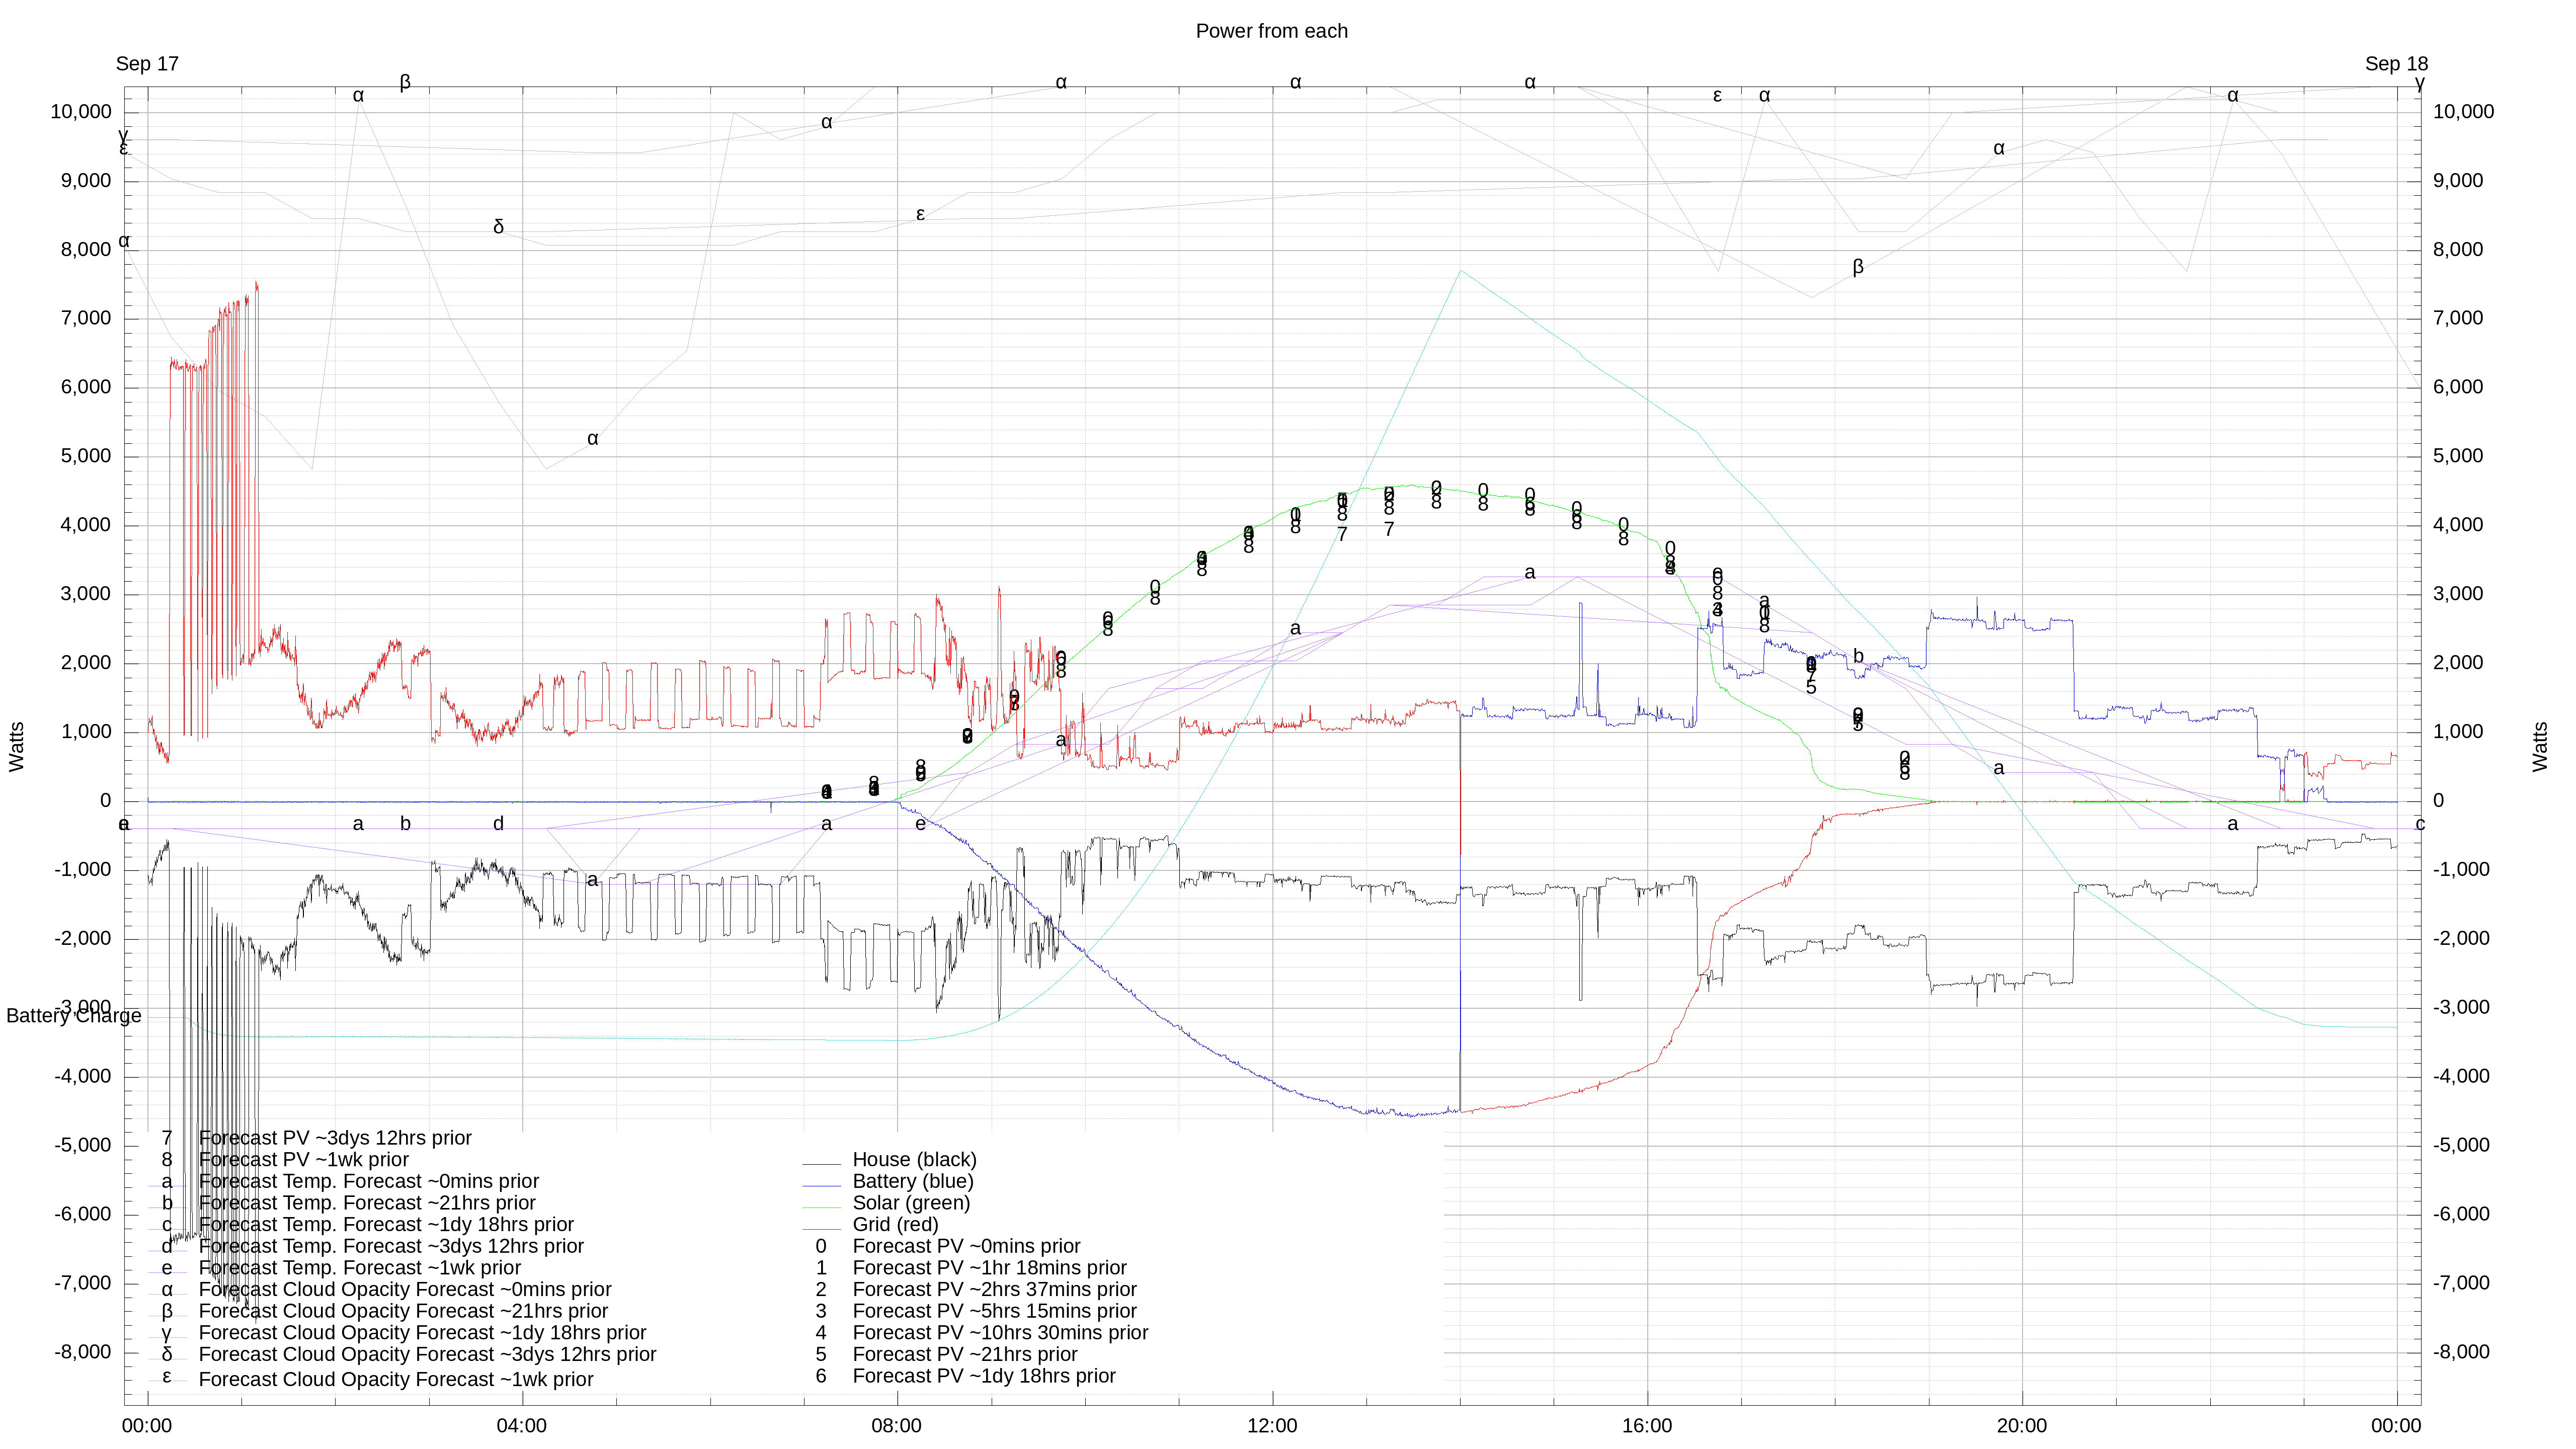The image size is (2576, 1449).
Task: Click legend entry 'Battery (blue)'
Action: point(912,1181)
